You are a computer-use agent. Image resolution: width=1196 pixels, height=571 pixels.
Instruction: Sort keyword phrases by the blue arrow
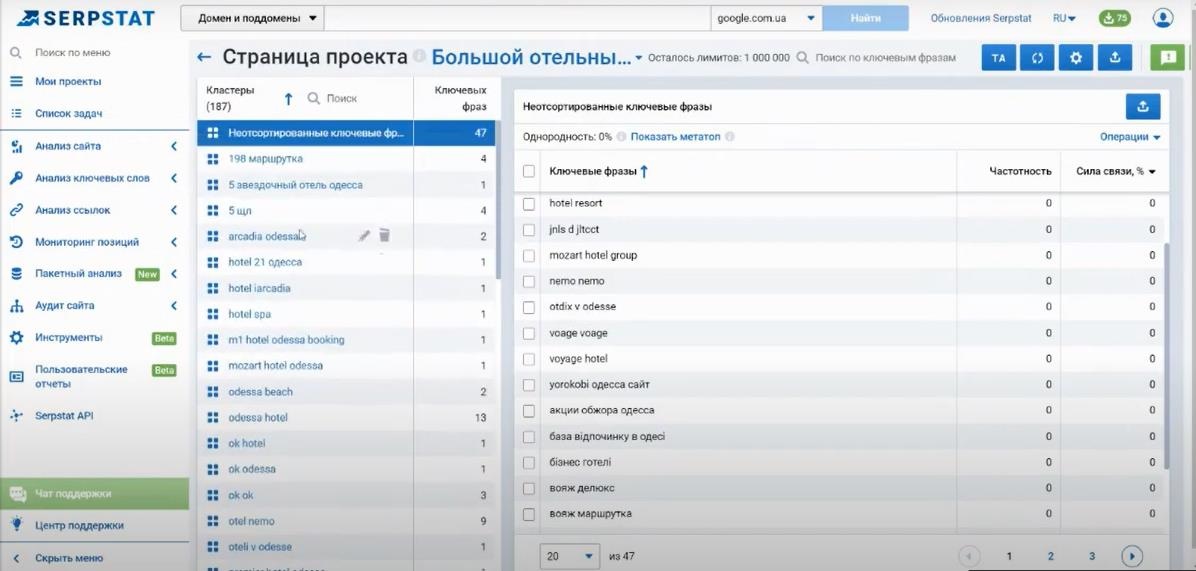coord(644,172)
